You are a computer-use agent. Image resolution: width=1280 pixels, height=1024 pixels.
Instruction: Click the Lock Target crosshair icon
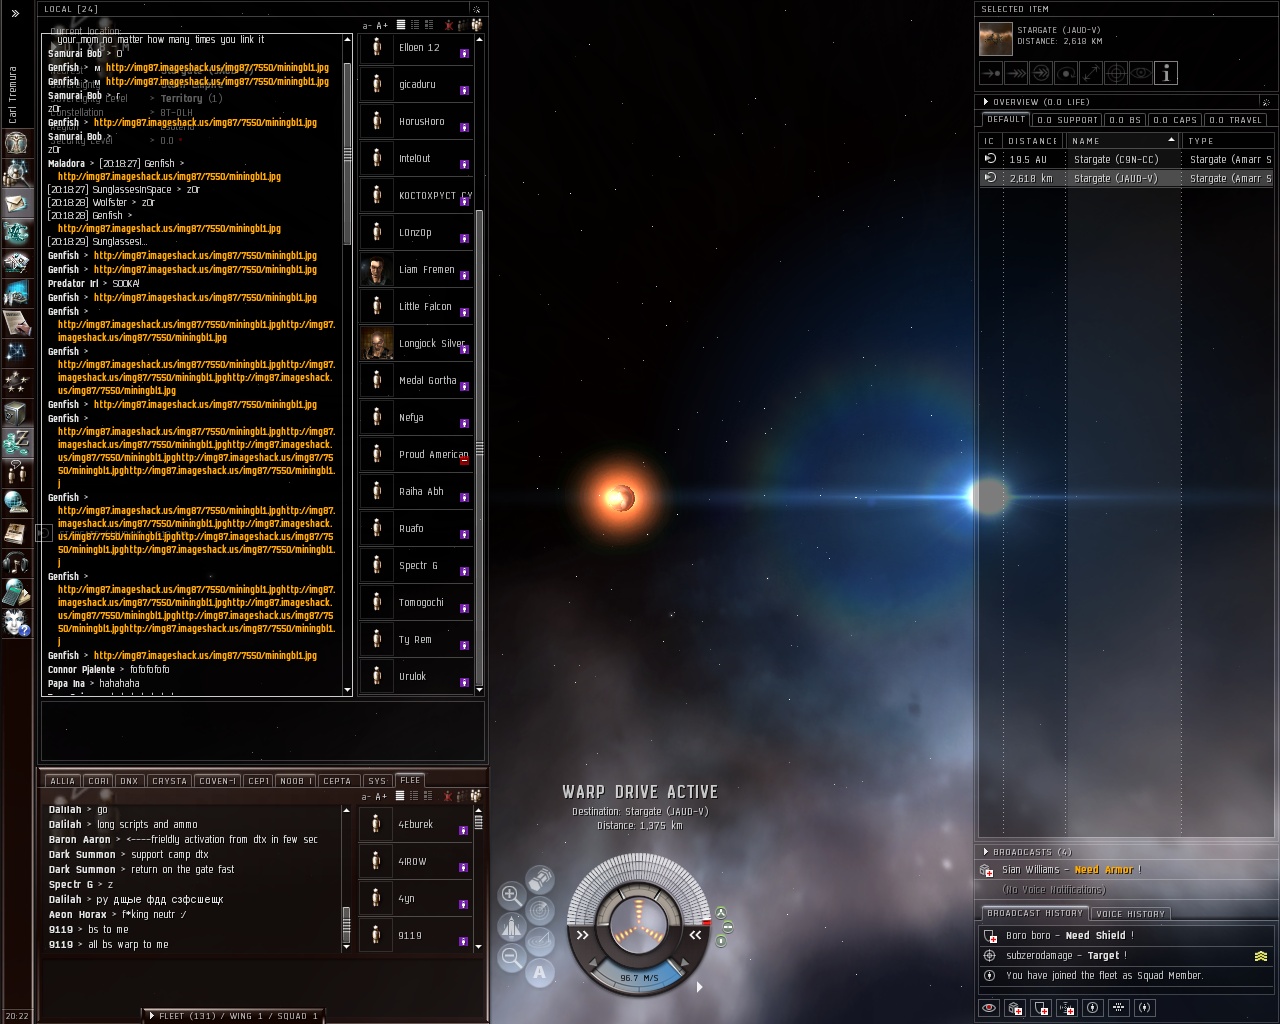pos(1116,73)
